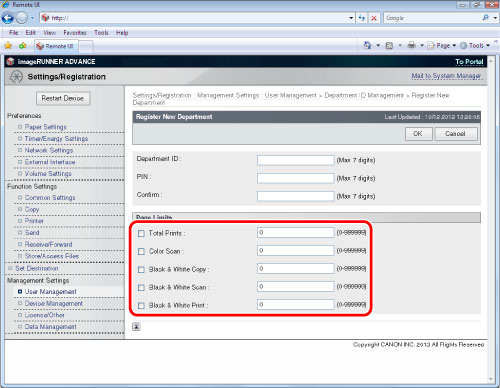The height and width of the screenshot is (388, 500).
Task: Tick the Black & White Scan checkbox
Action: [141, 287]
